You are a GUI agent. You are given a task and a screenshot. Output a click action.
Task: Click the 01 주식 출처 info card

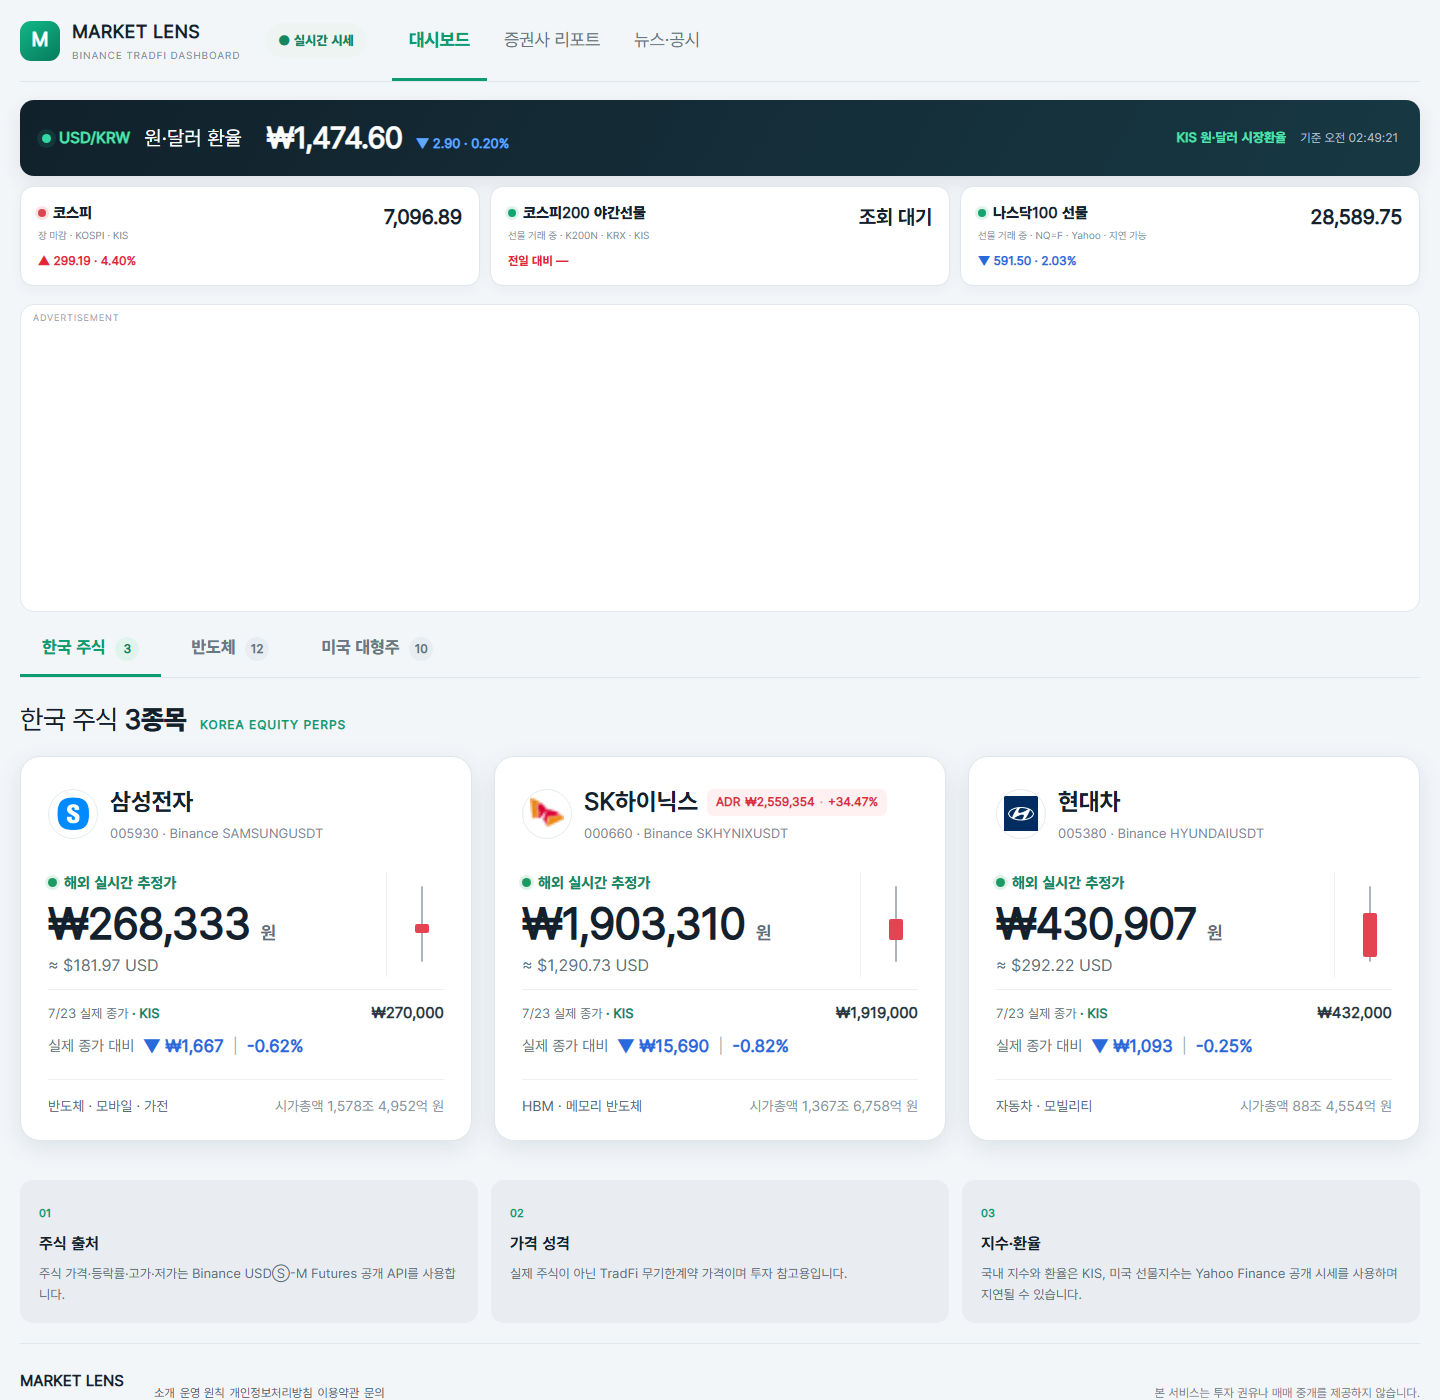pos(249,1252)
